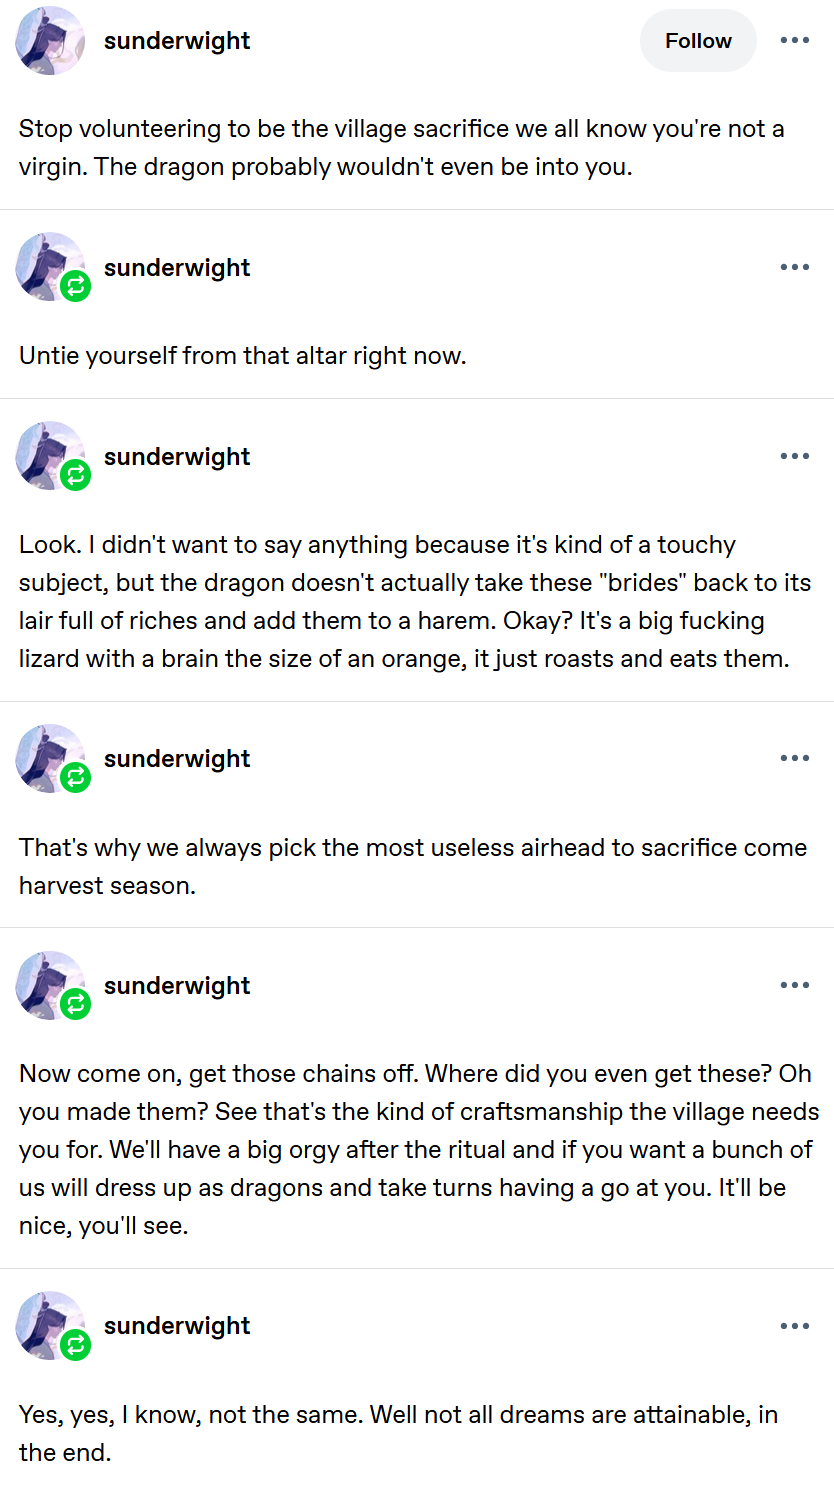
Task: Click the green reblog badge above "Look. I didn't want"
Action: tap(75, 476)
